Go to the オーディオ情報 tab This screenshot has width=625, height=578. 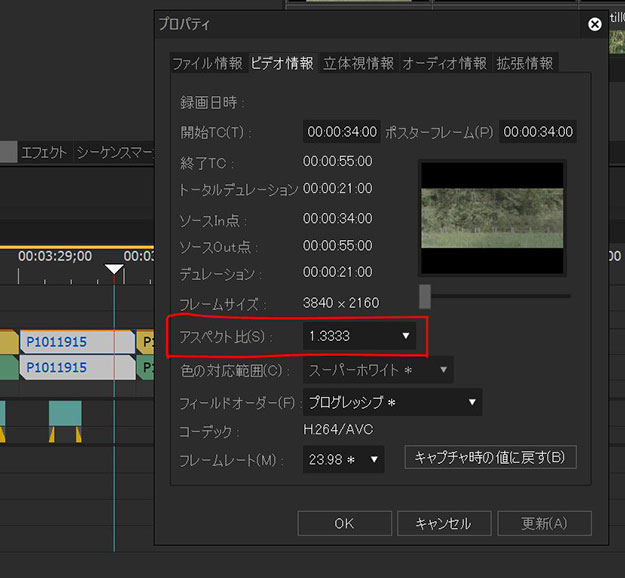click(445, 63)
